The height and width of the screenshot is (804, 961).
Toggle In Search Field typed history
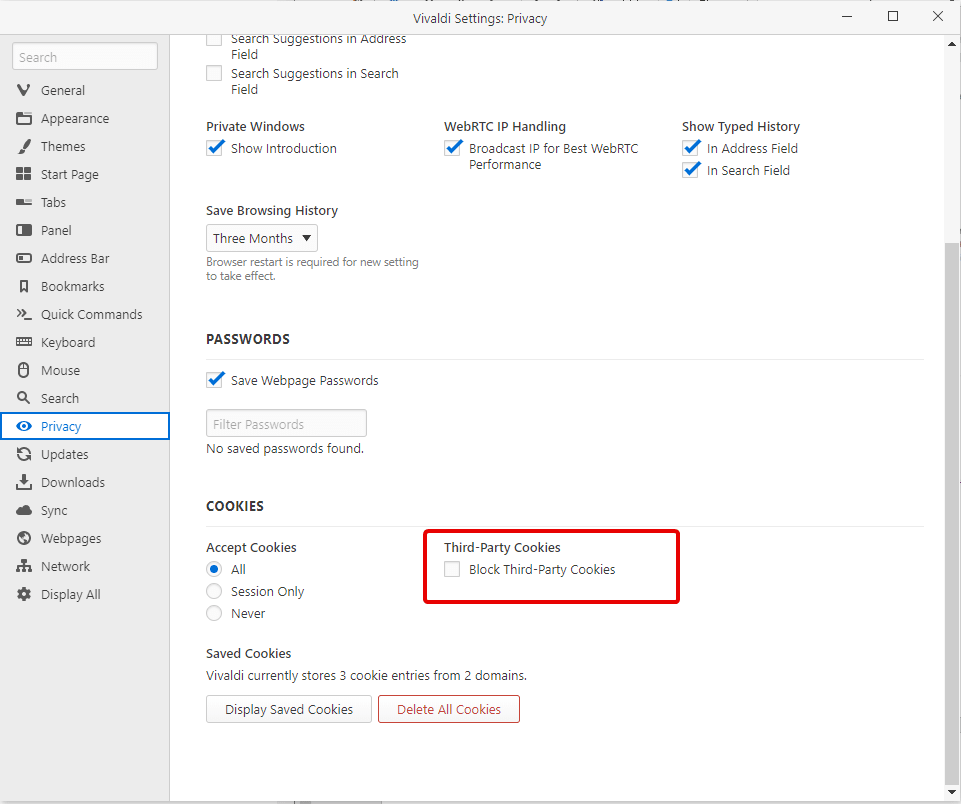(691, 170)
